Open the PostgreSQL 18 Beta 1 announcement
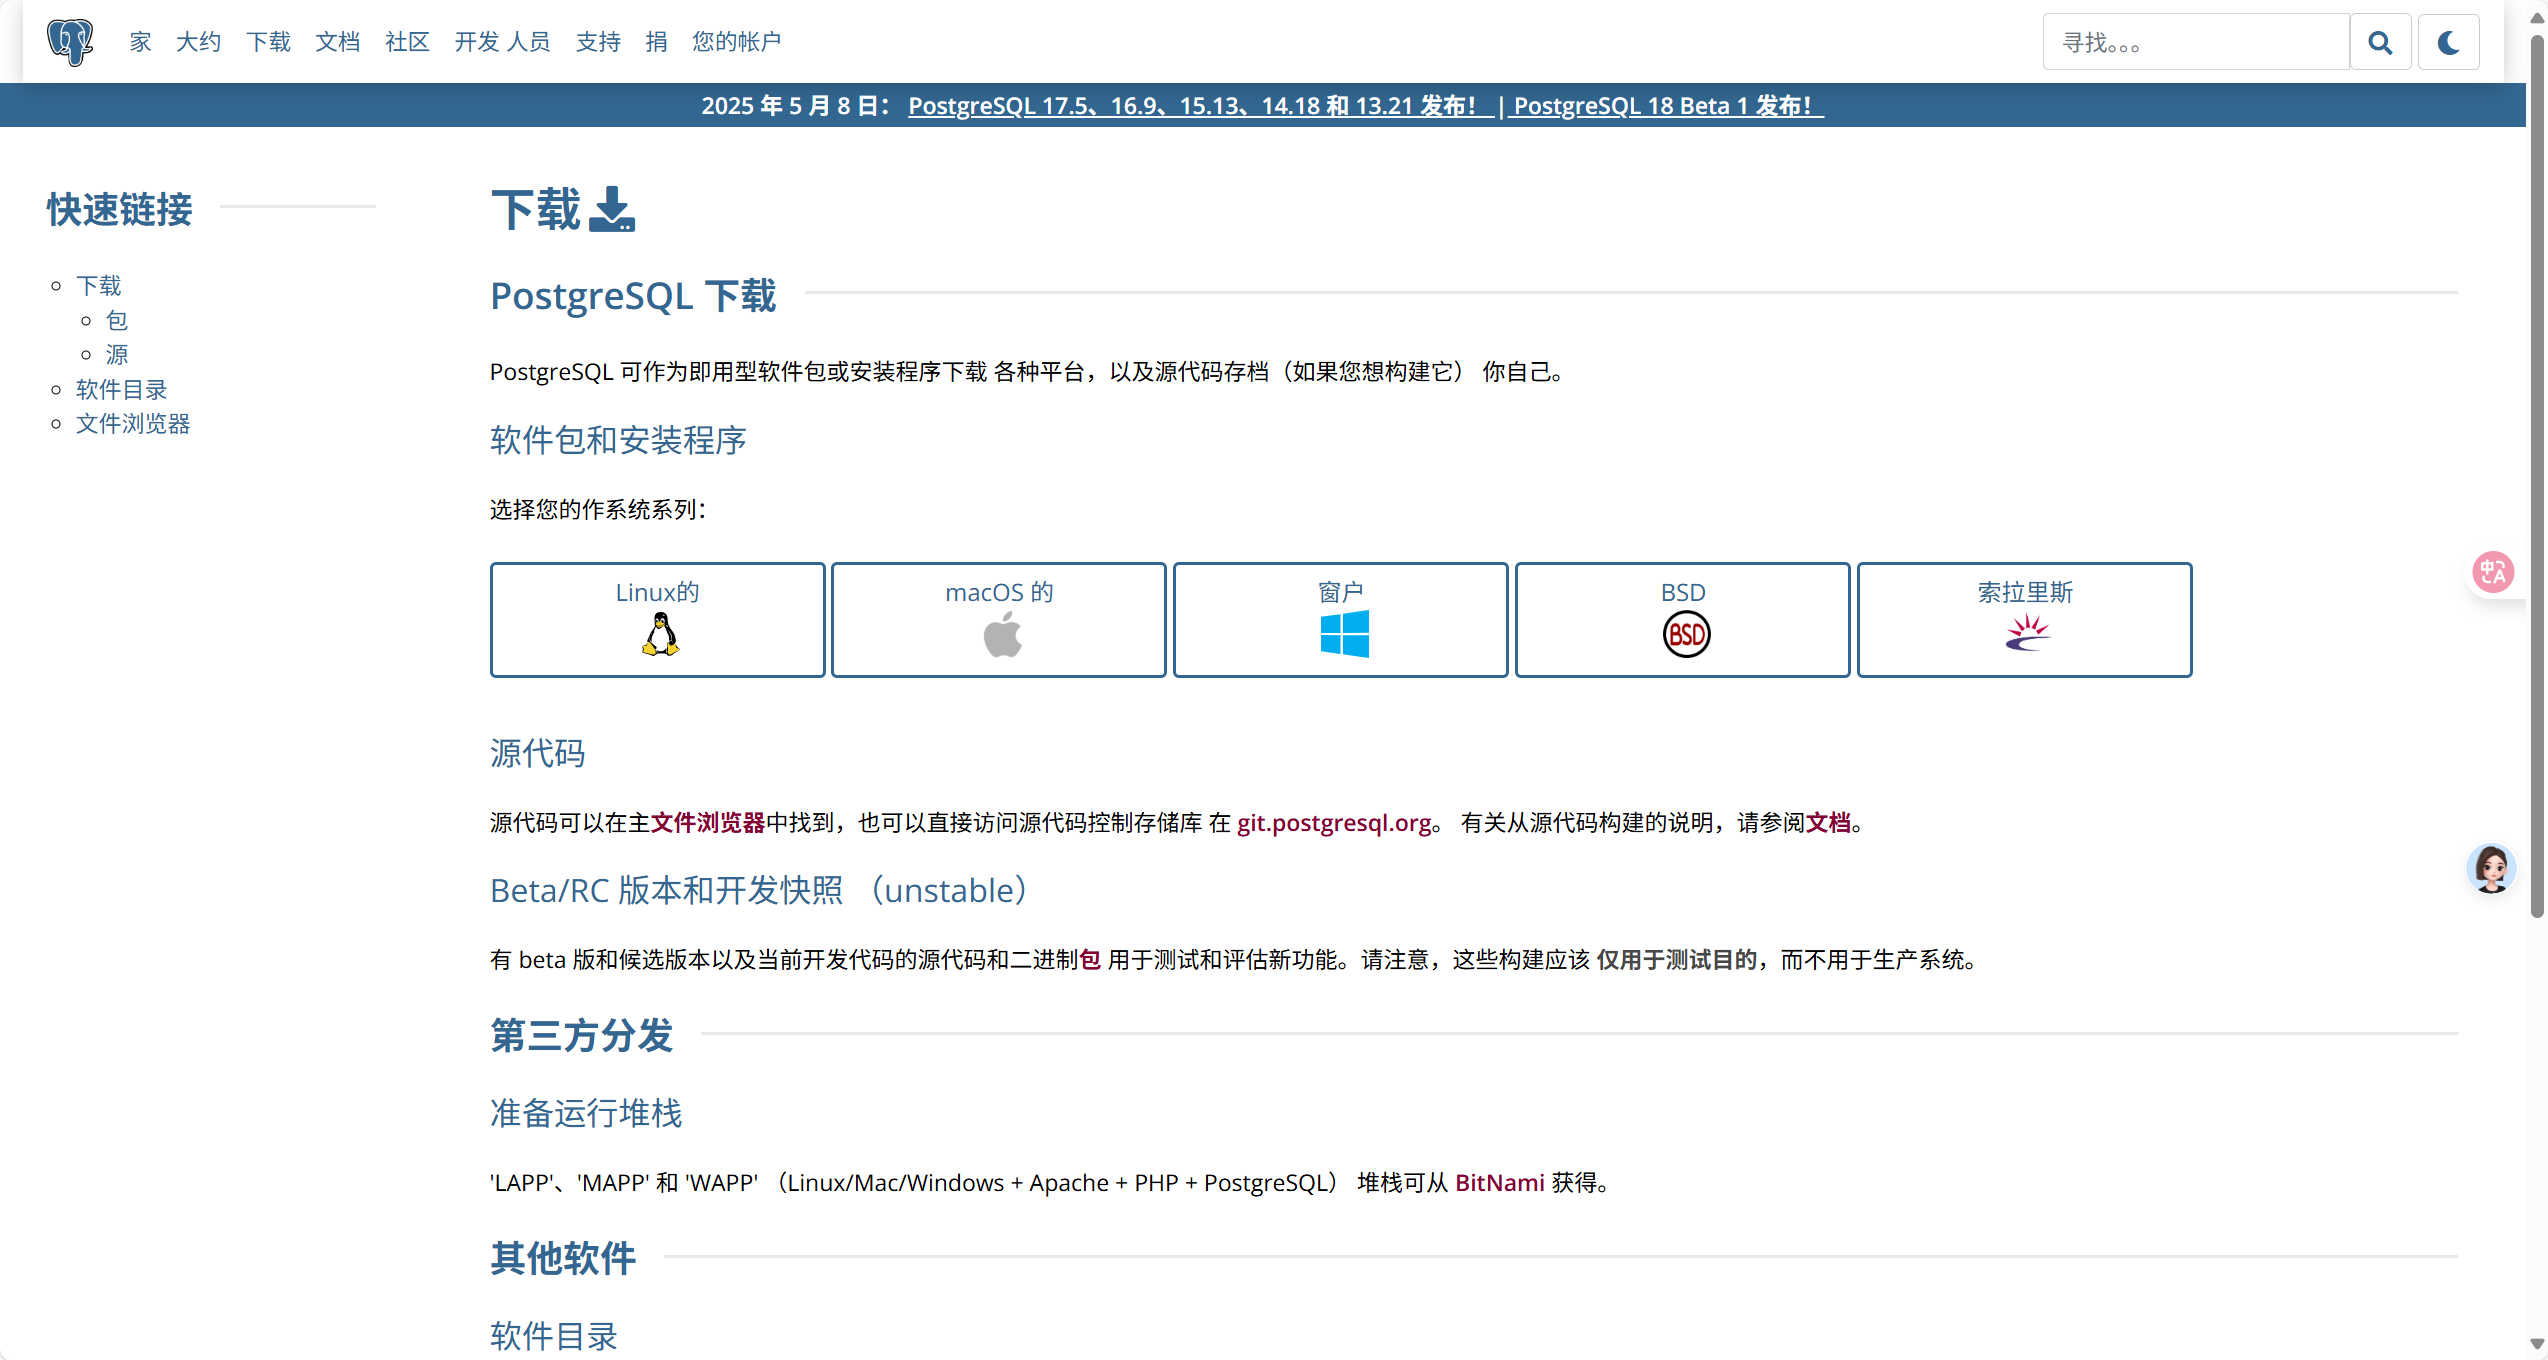Viewport: 2548px width, 1360px height. tap(1666, 105)
